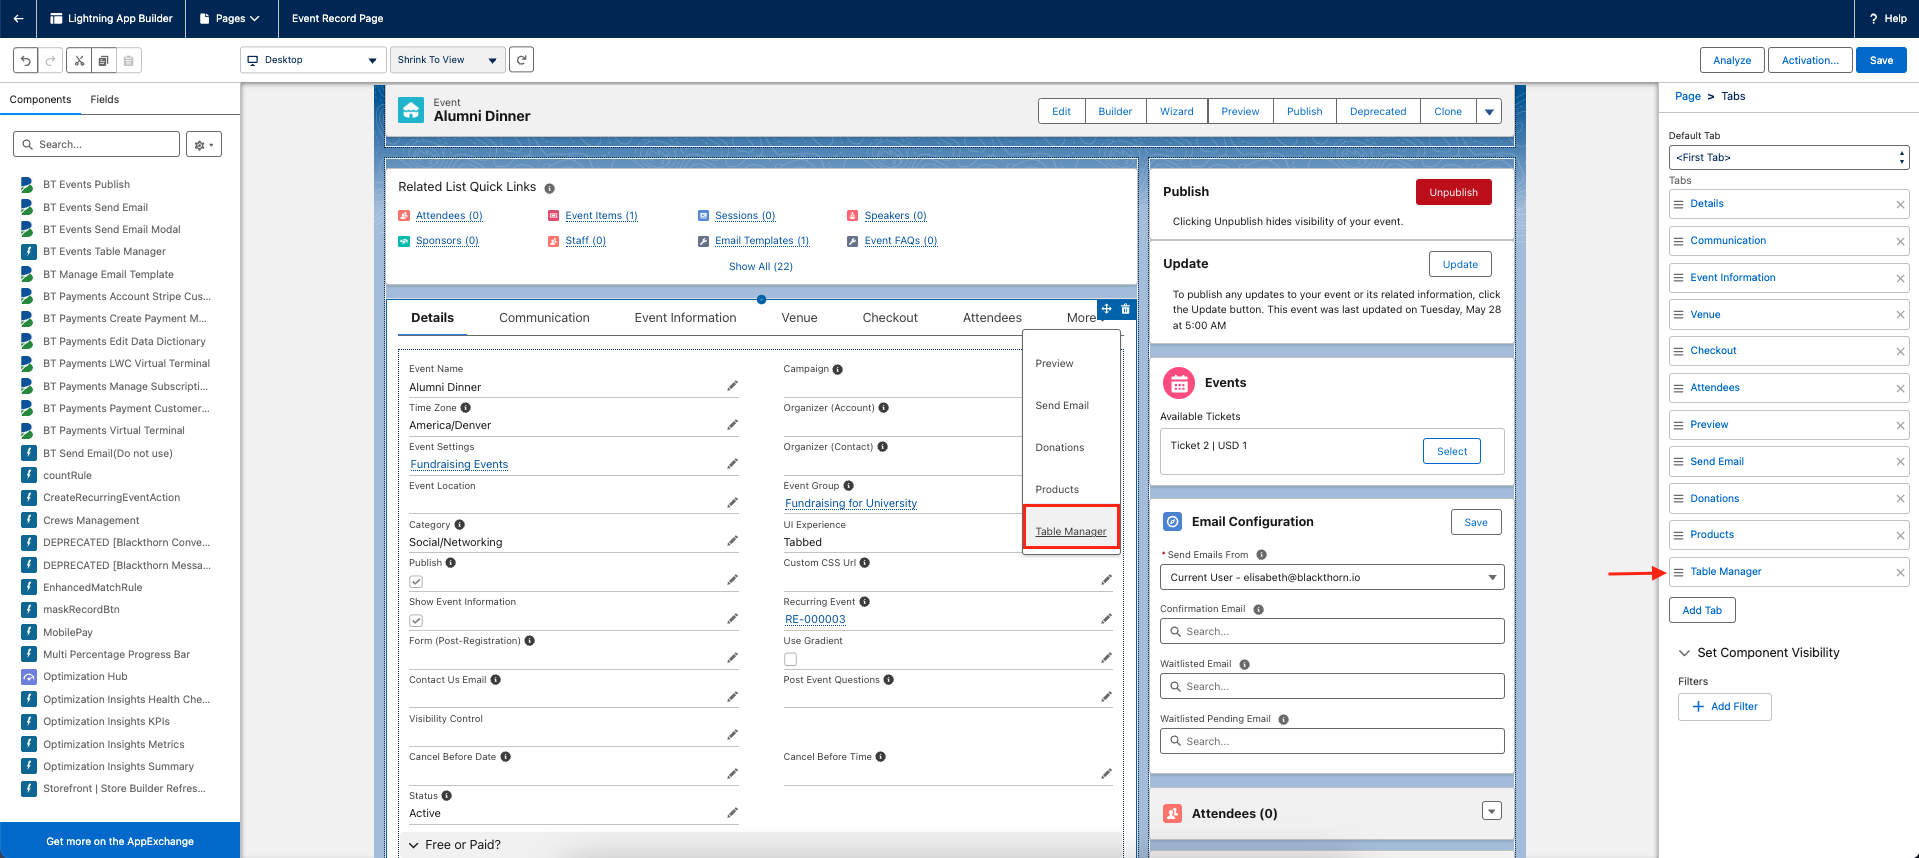Click the Optimization Hub component icon
Image resolution: width=1919 pixels, height=858 pixels.
click(x=29, y=677)
